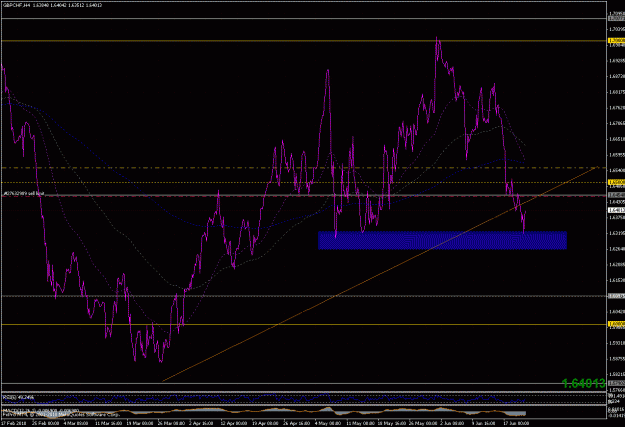Image resolution: width=625 pixels, height=427 pixels.
Task: Click the 17 Jun 00:00 time label
Action: tap(516, 423)
